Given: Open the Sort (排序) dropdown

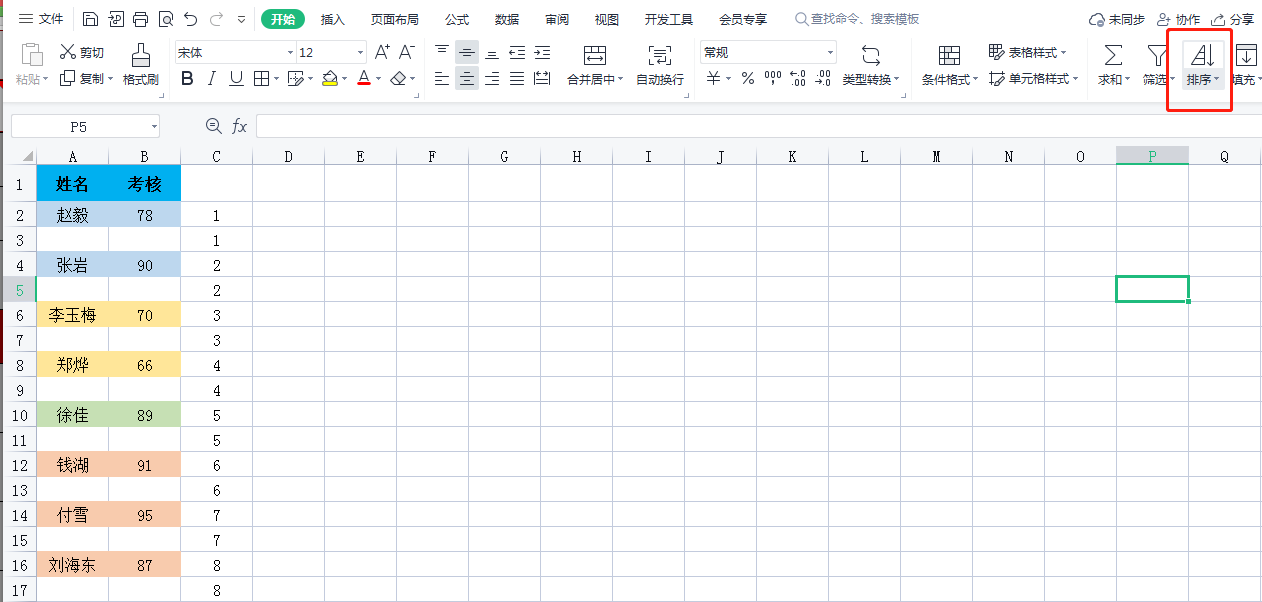Looking at the screenshot, I should [1203, 79].
